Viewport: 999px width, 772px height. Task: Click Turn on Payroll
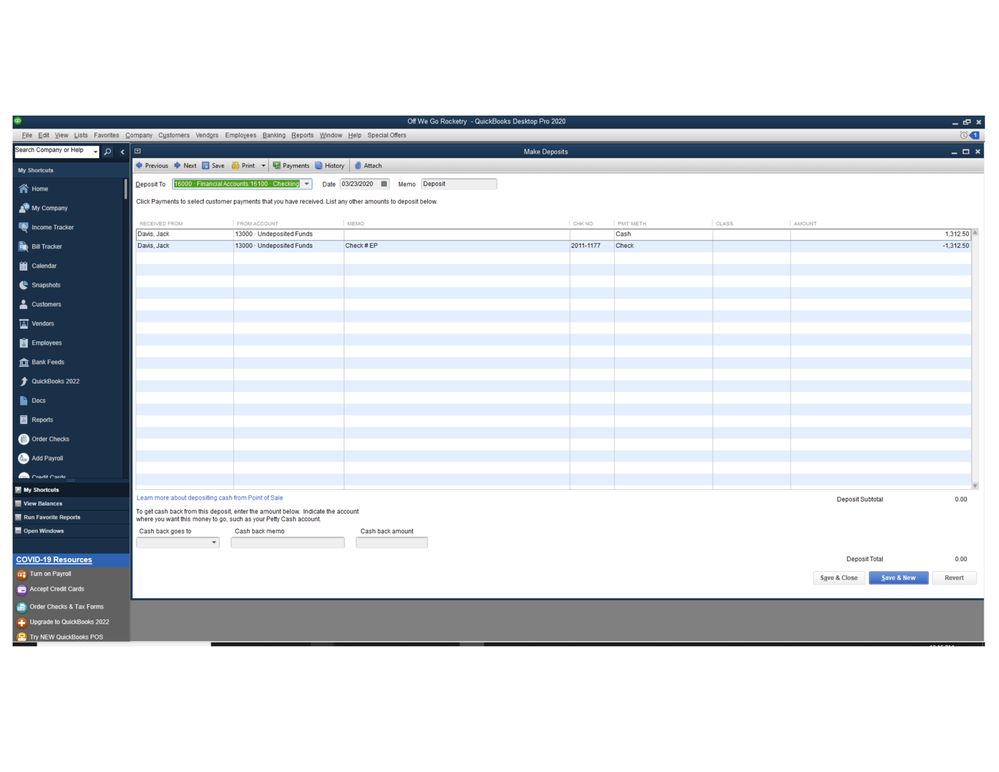click(44, 574)
